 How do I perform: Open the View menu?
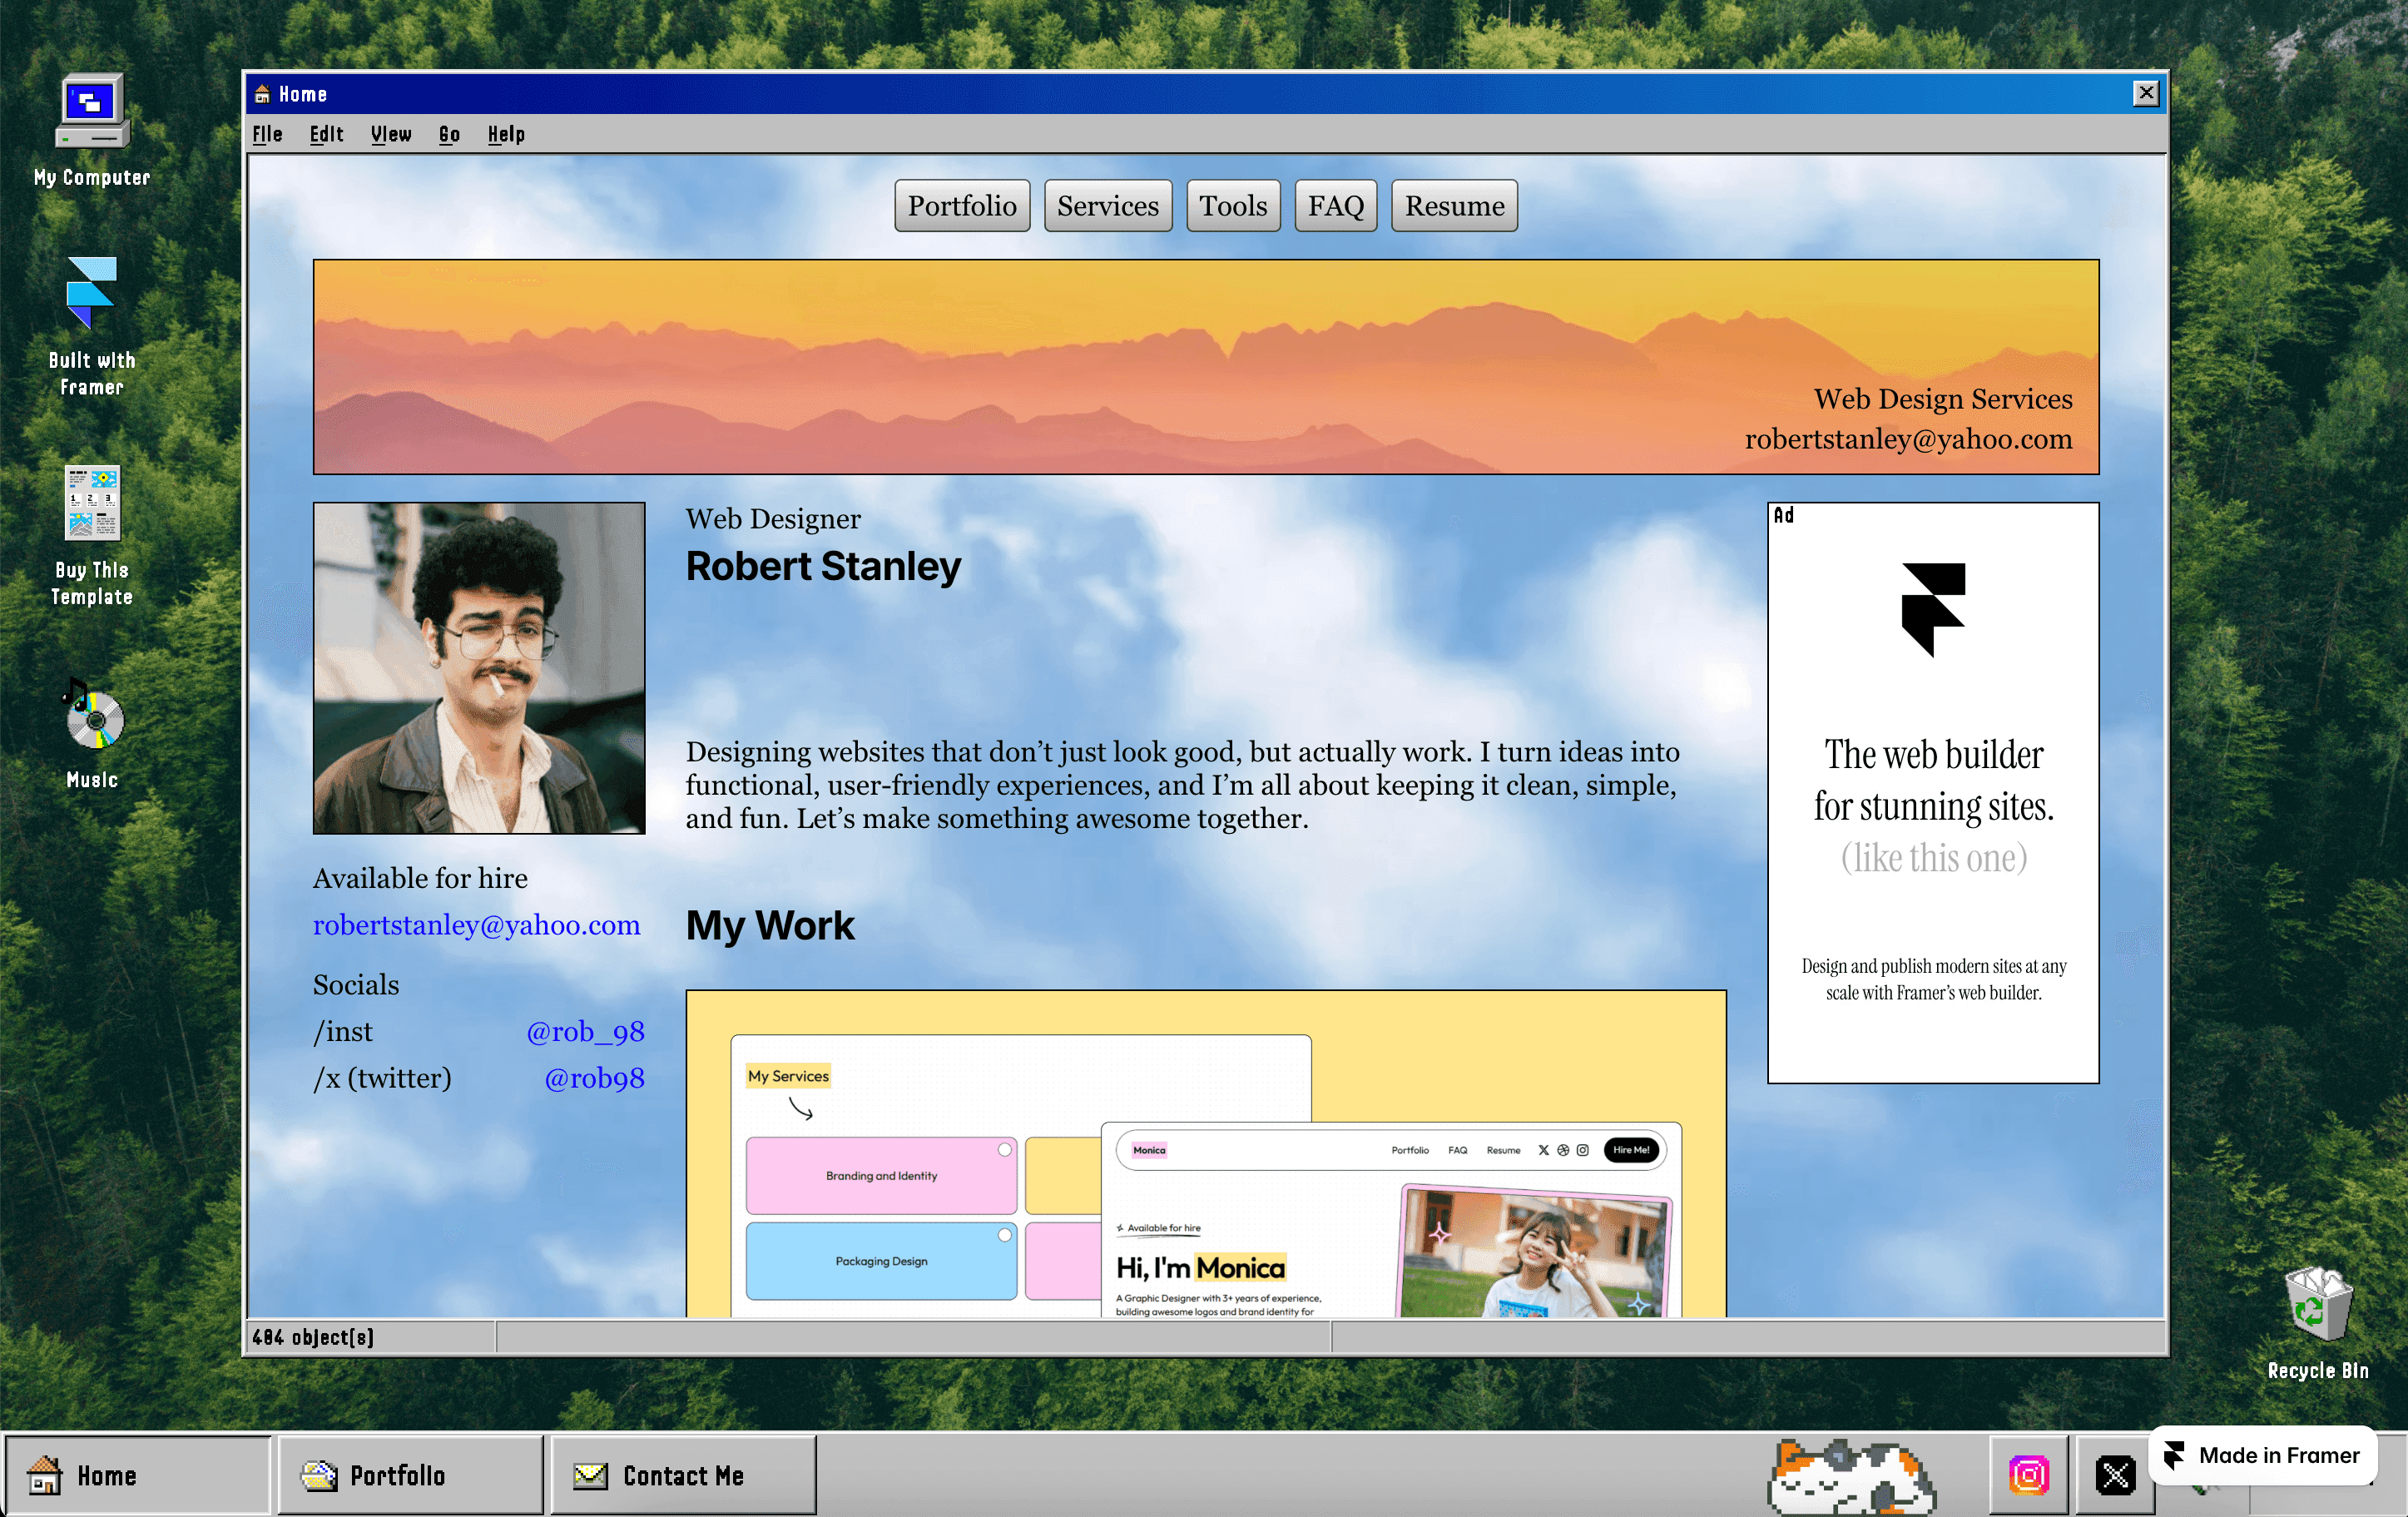(x=391, y=134)
